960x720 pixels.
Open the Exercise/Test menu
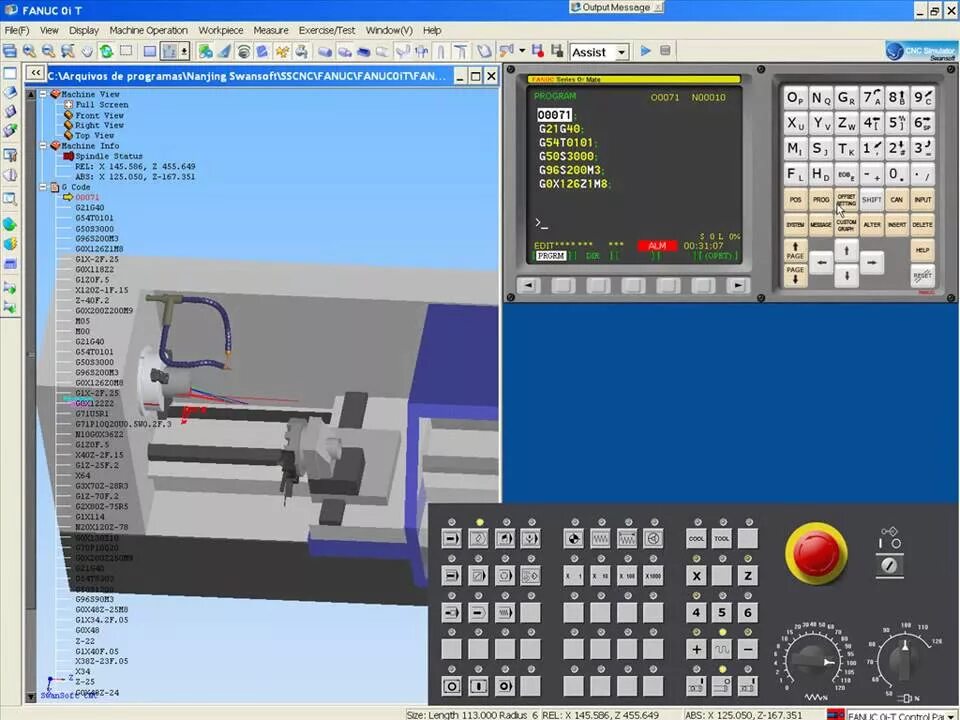click(326, 30)
